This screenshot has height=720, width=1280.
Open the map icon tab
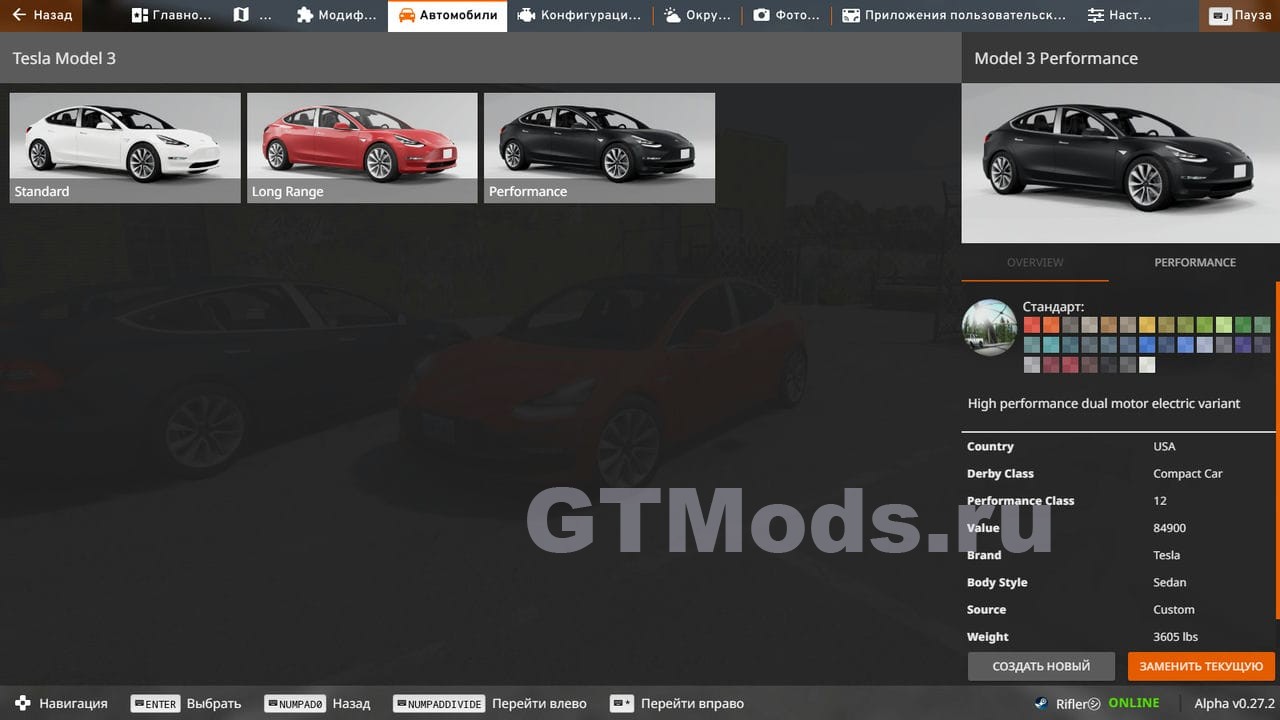pos(252,15)
